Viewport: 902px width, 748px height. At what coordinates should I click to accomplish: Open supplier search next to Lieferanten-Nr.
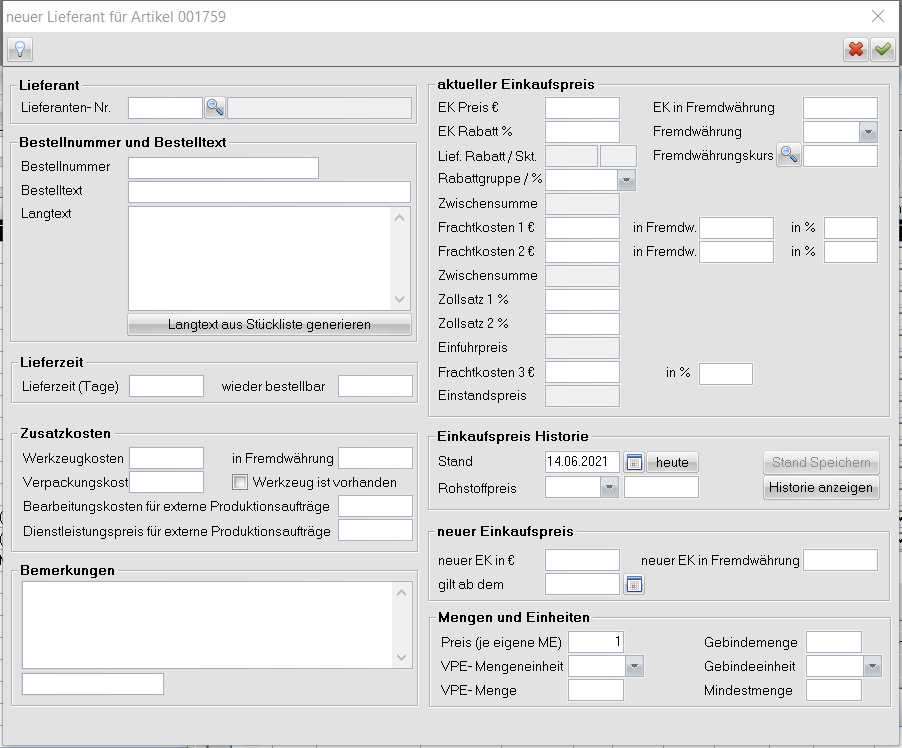215,108
